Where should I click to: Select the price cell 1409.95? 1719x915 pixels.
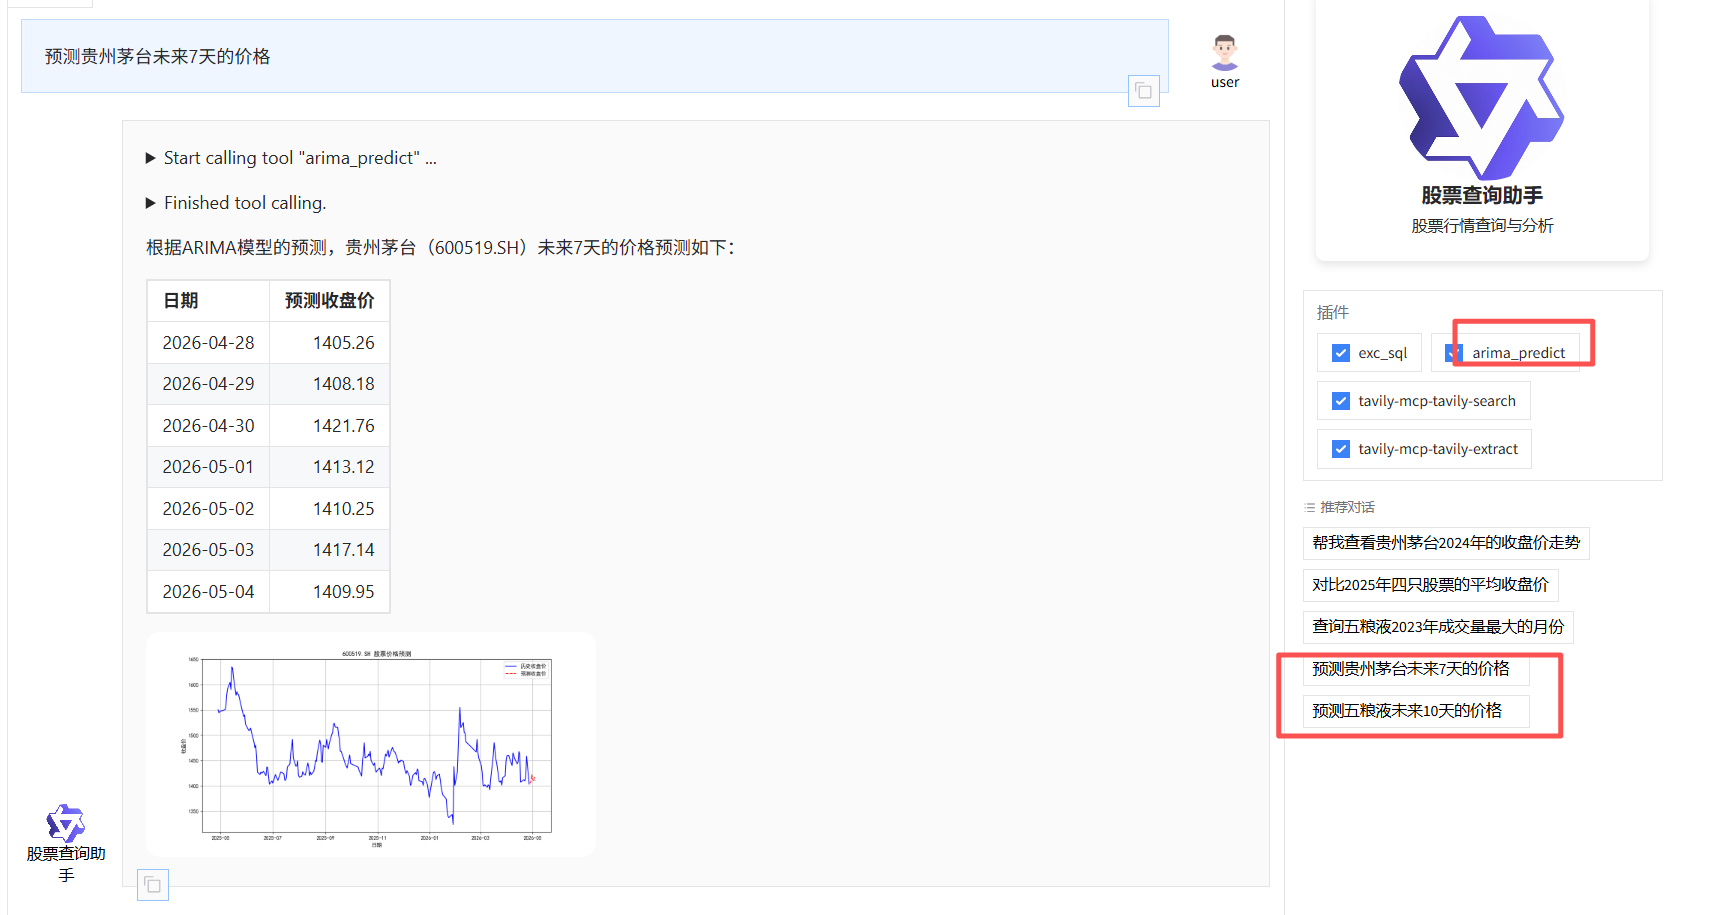[329, 592]
